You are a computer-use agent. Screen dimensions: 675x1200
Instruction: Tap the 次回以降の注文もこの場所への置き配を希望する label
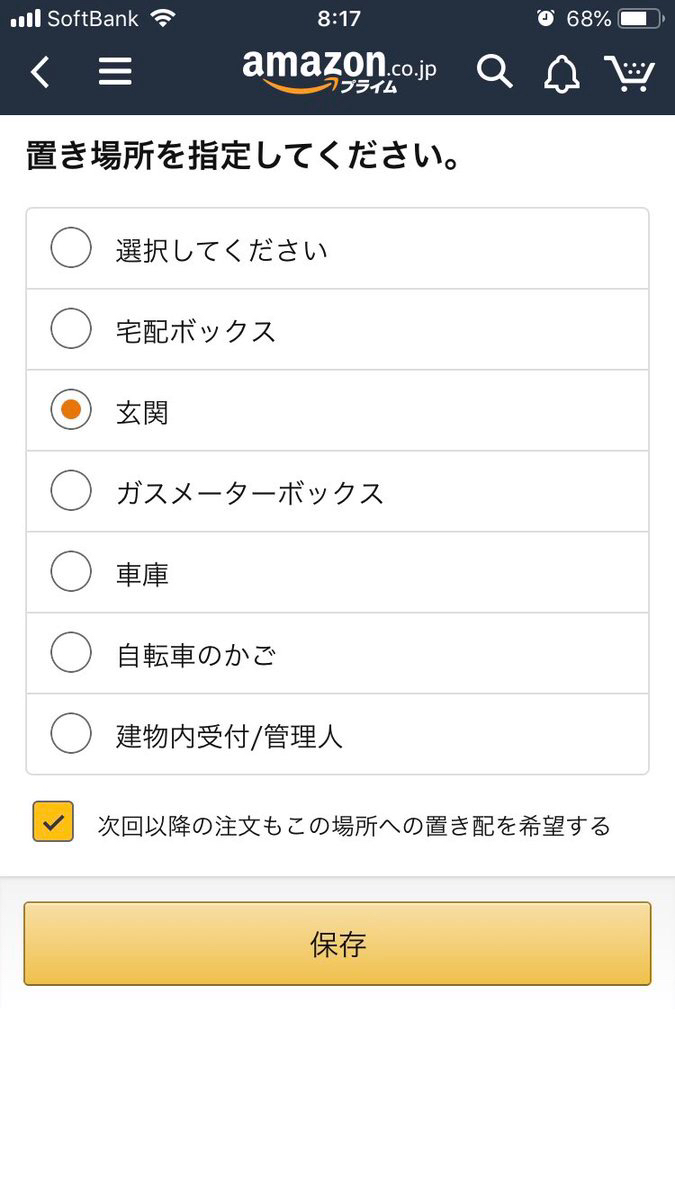(x=354, y=826)
